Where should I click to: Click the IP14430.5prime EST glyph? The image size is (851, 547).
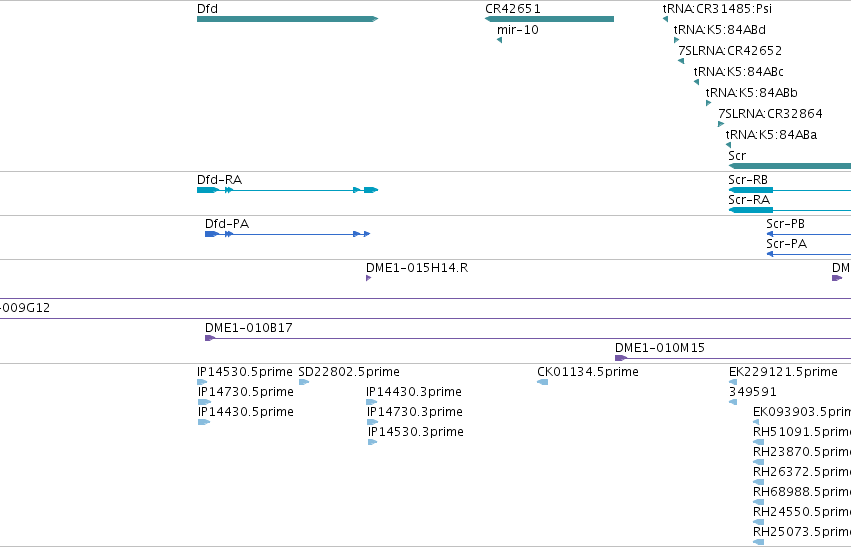(x=204, y=422)
